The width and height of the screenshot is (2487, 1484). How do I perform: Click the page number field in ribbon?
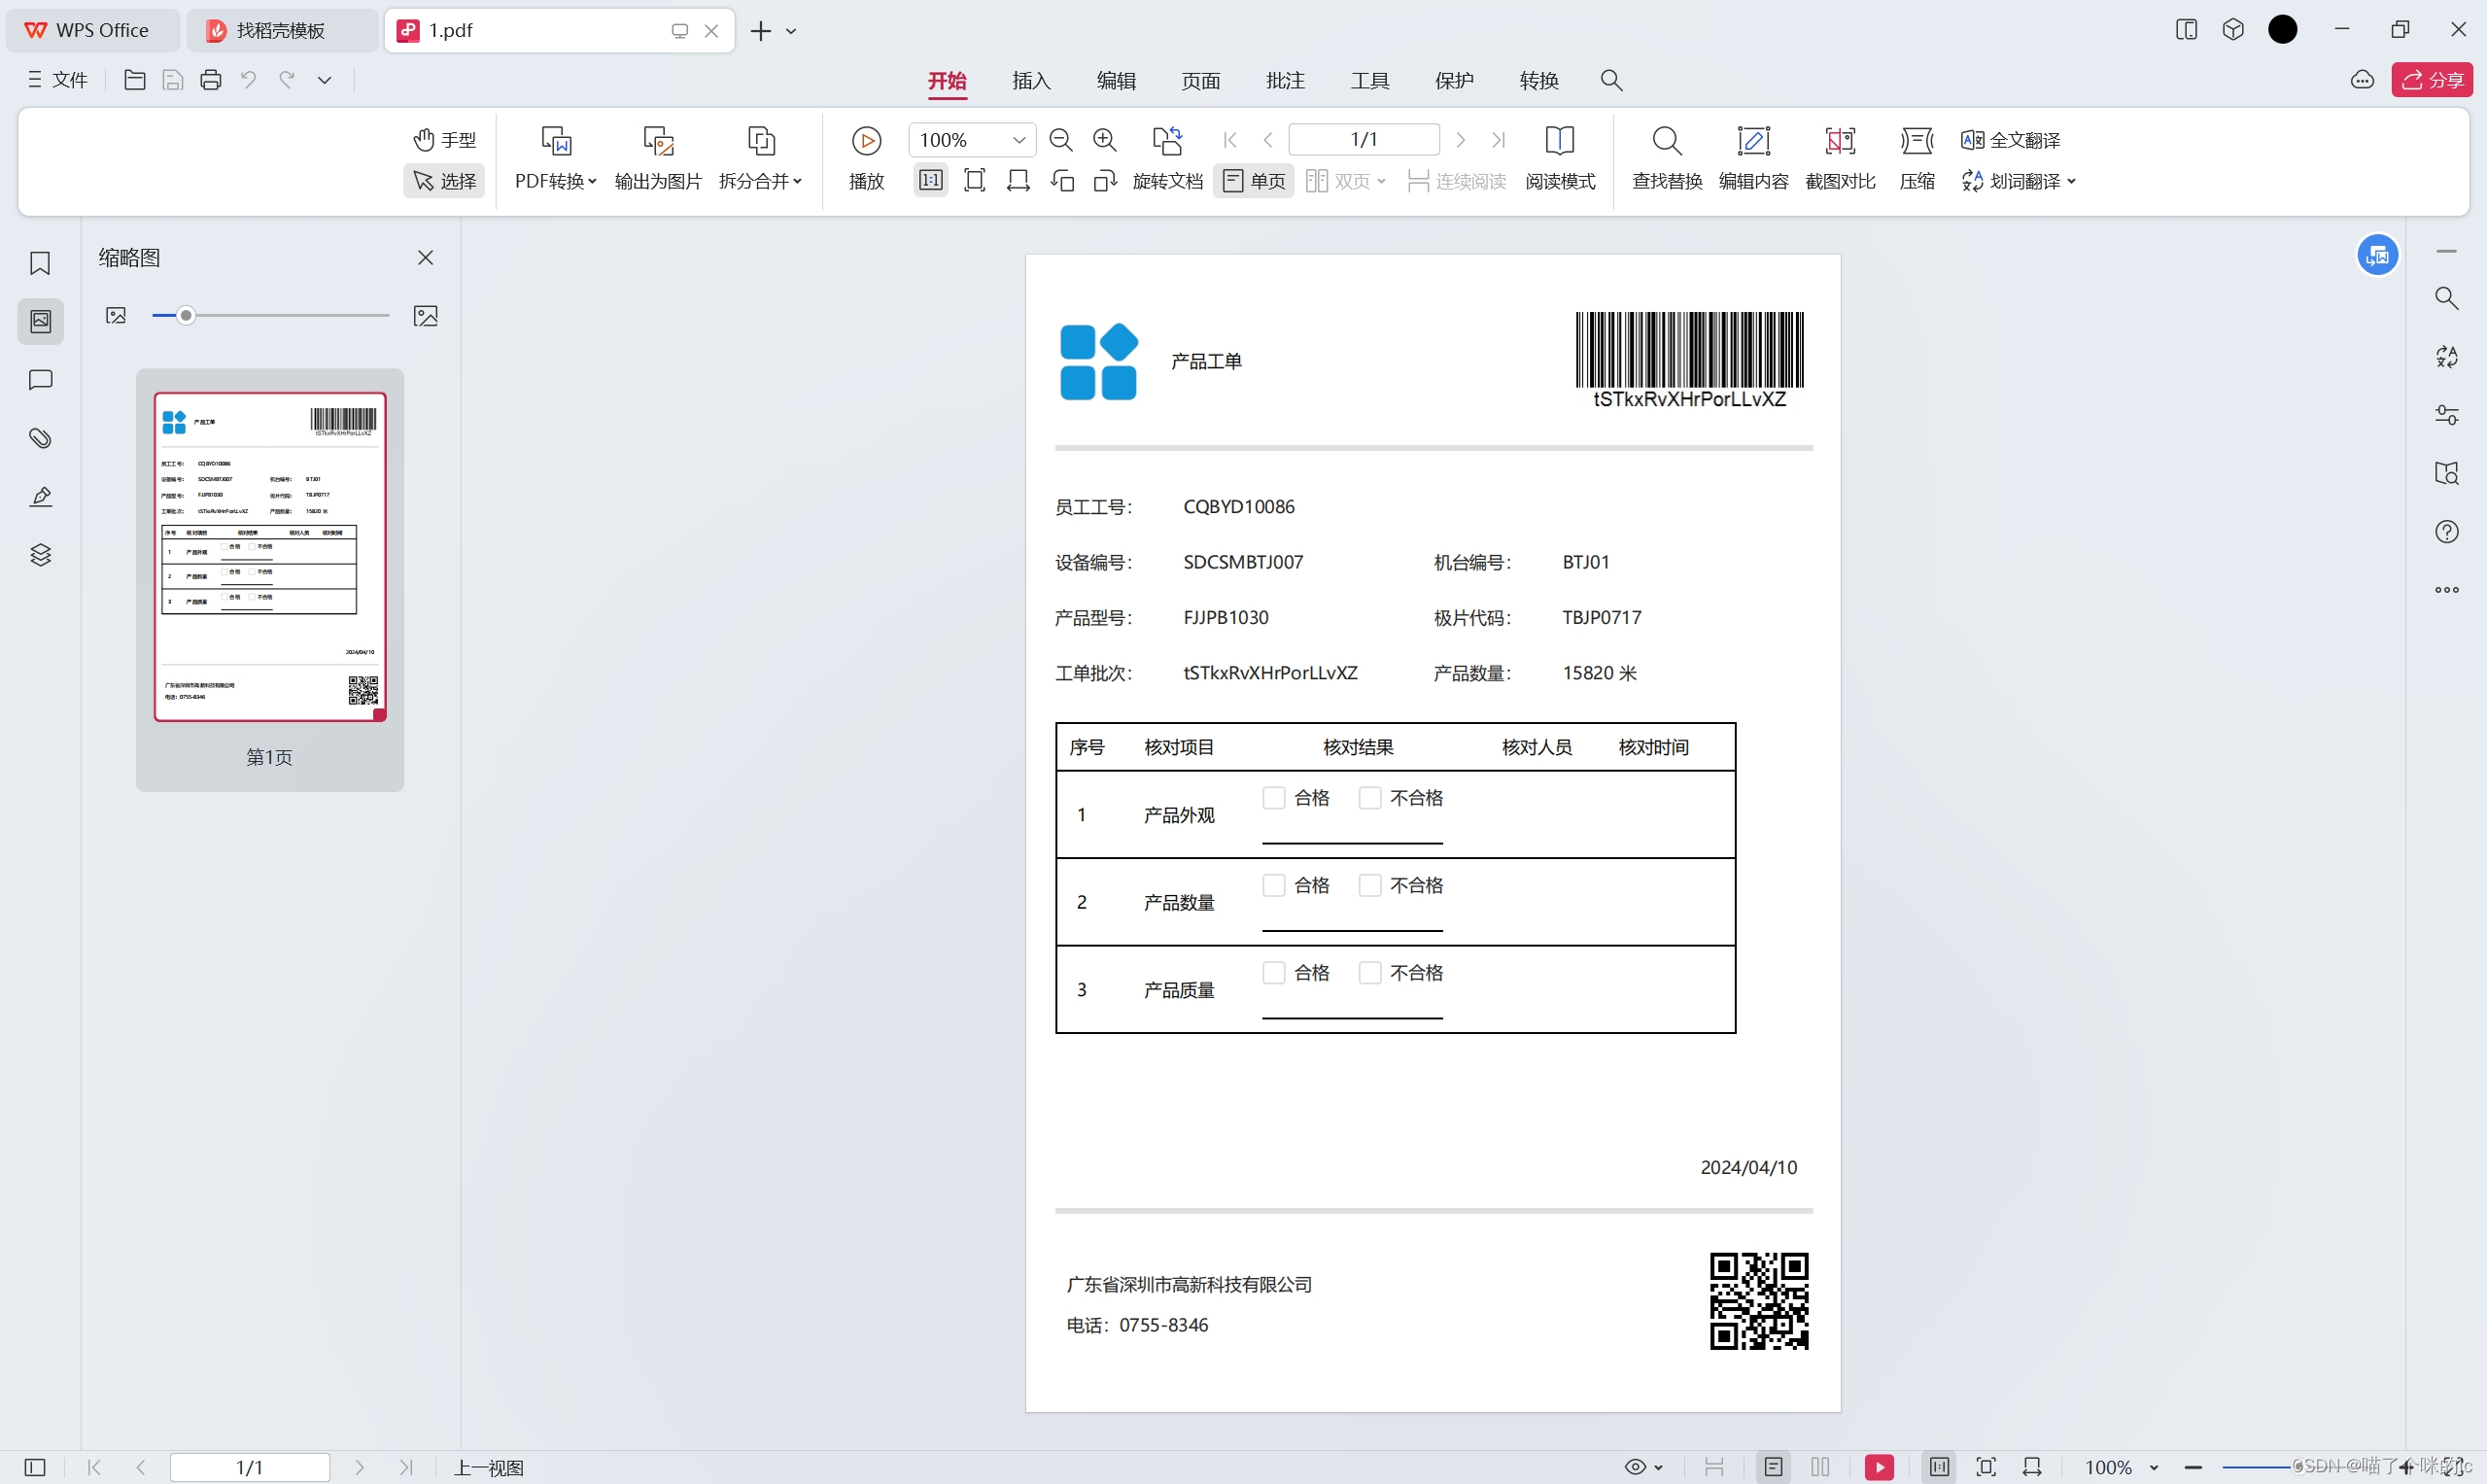1364,140
